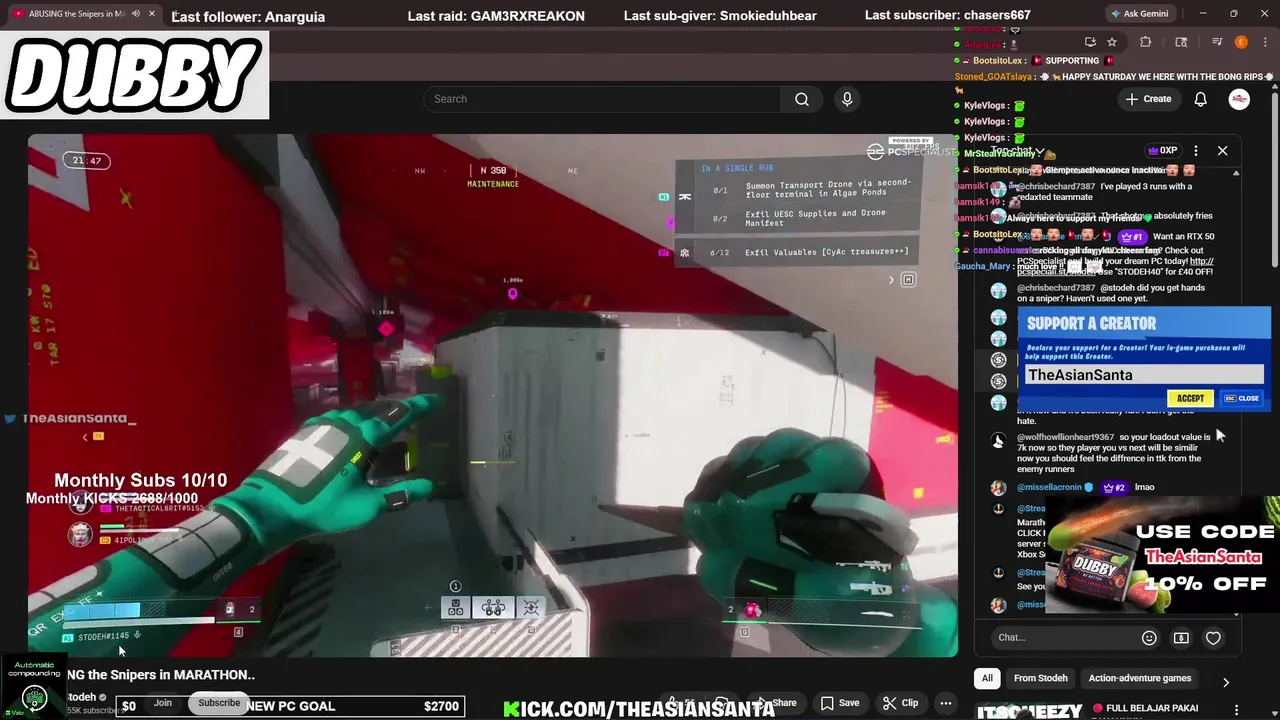Open the browser media controls icon
This screenshot has width=1280, height=720.
click(x=1217, y=42)
